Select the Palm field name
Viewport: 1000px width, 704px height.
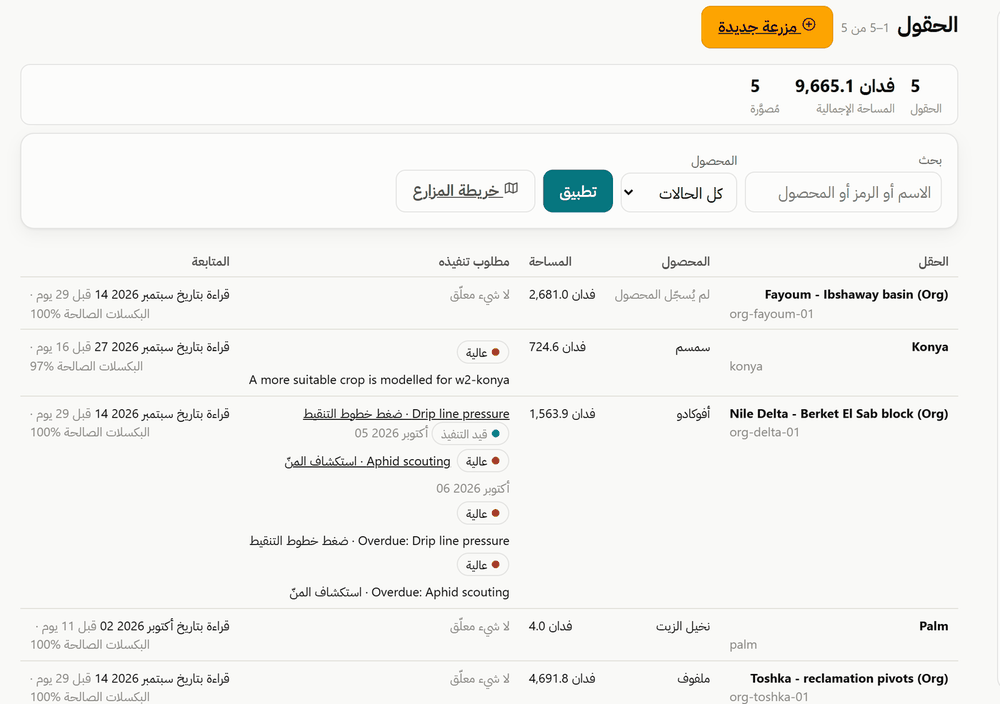[934, 626]
